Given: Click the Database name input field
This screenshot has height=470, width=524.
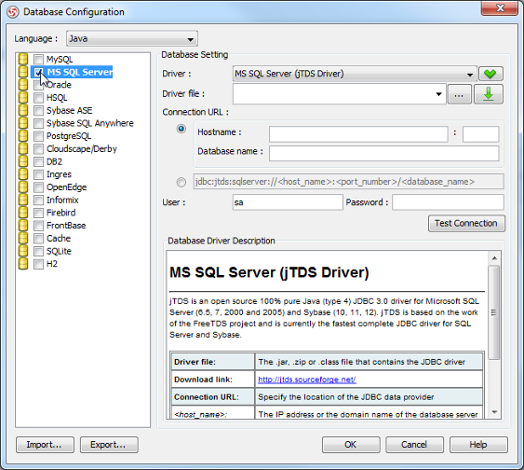Looking at the screenshot, I should (x=384, y=153).
